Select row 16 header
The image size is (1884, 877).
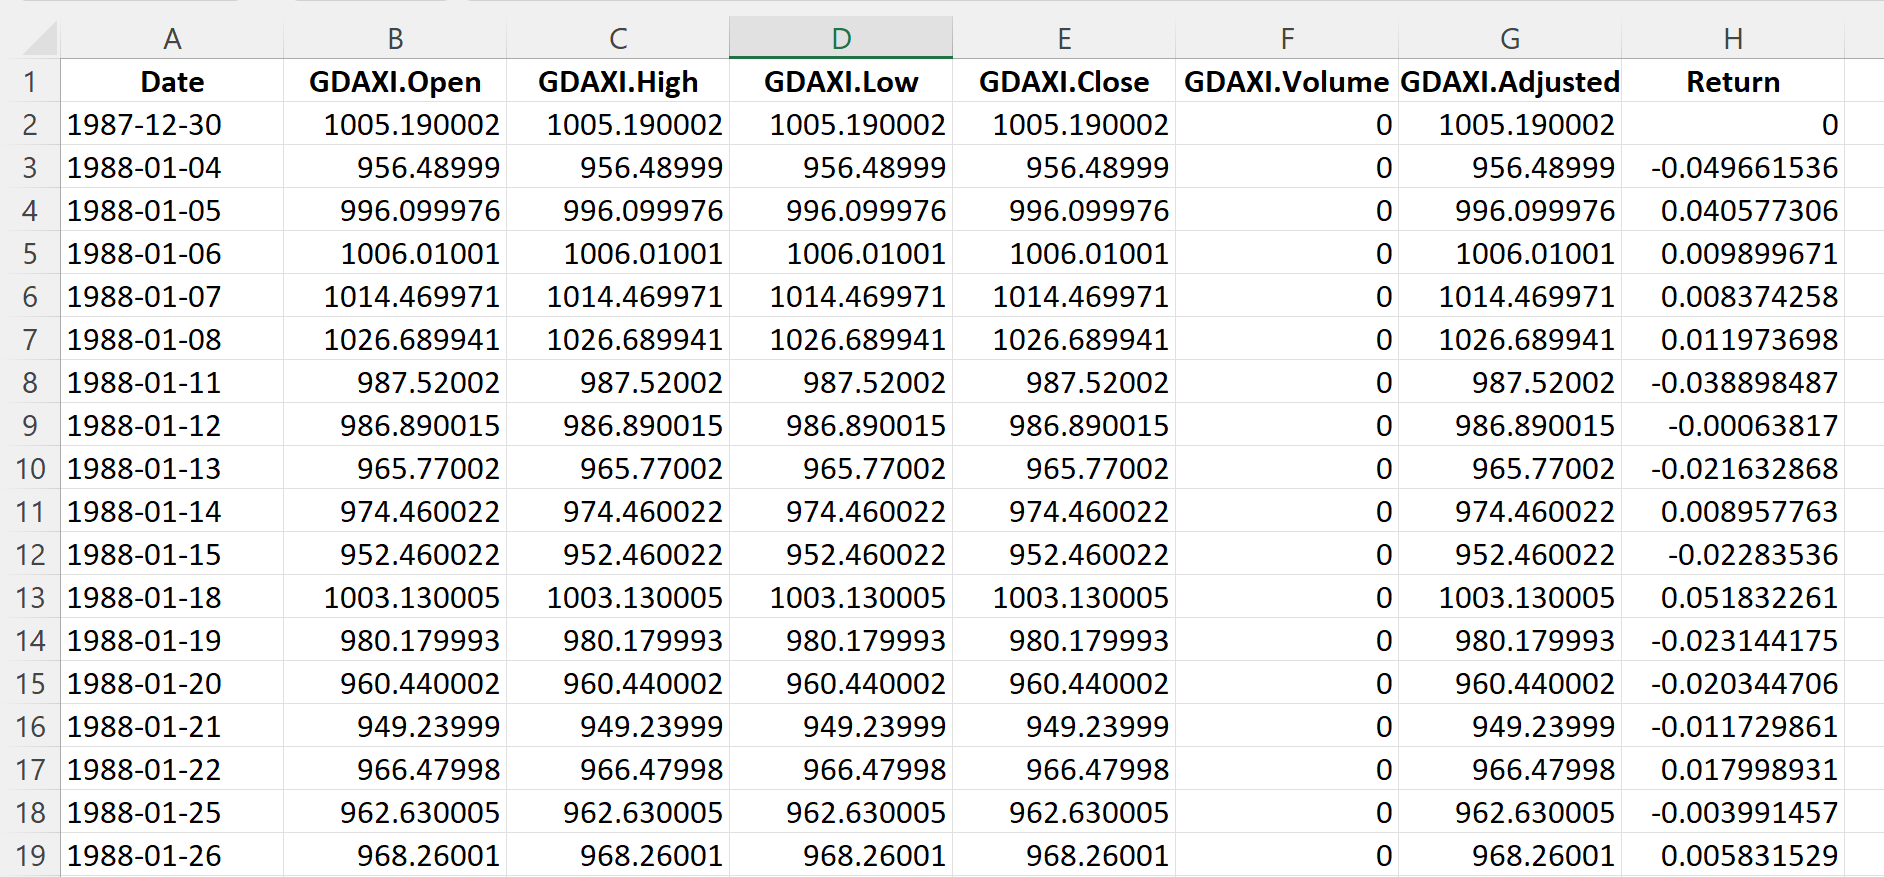tap(30, 726)
